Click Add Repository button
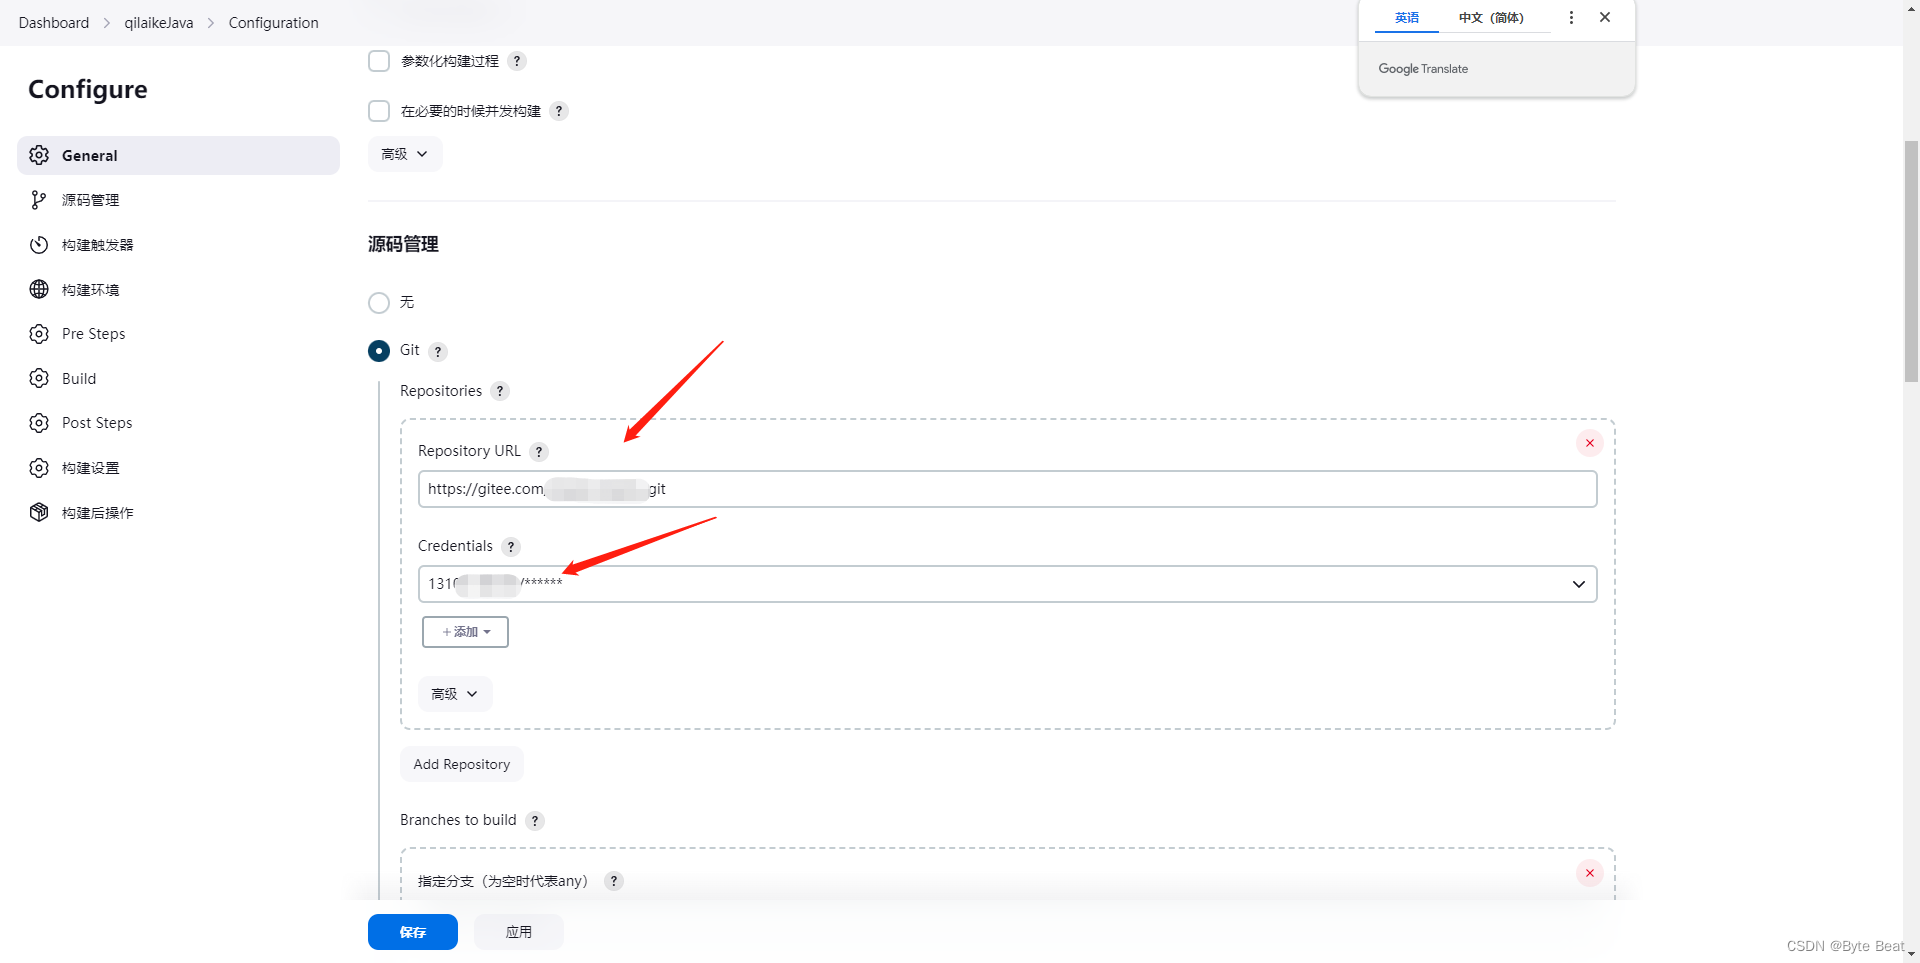The image size is (1920, 963). coord(462,764)
